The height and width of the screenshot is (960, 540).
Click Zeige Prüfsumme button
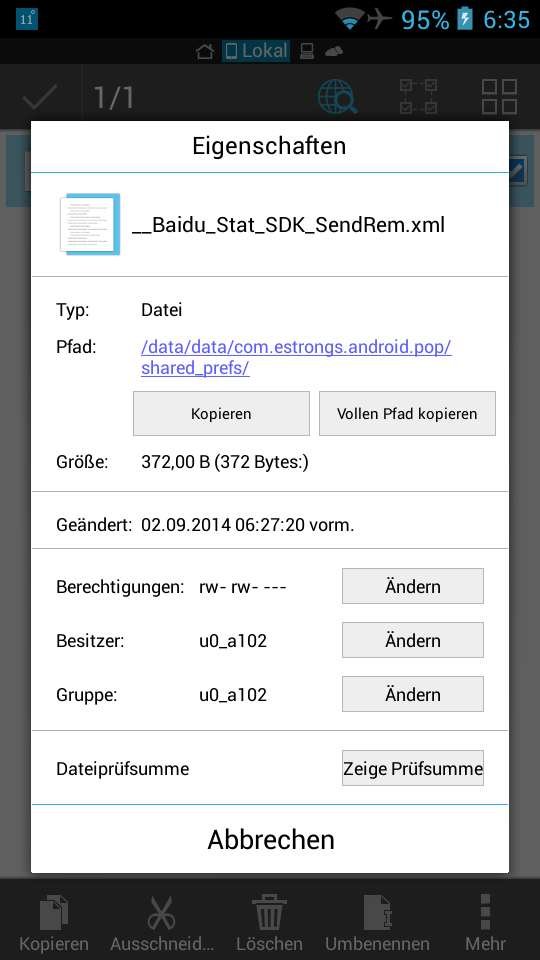(413, 768)
